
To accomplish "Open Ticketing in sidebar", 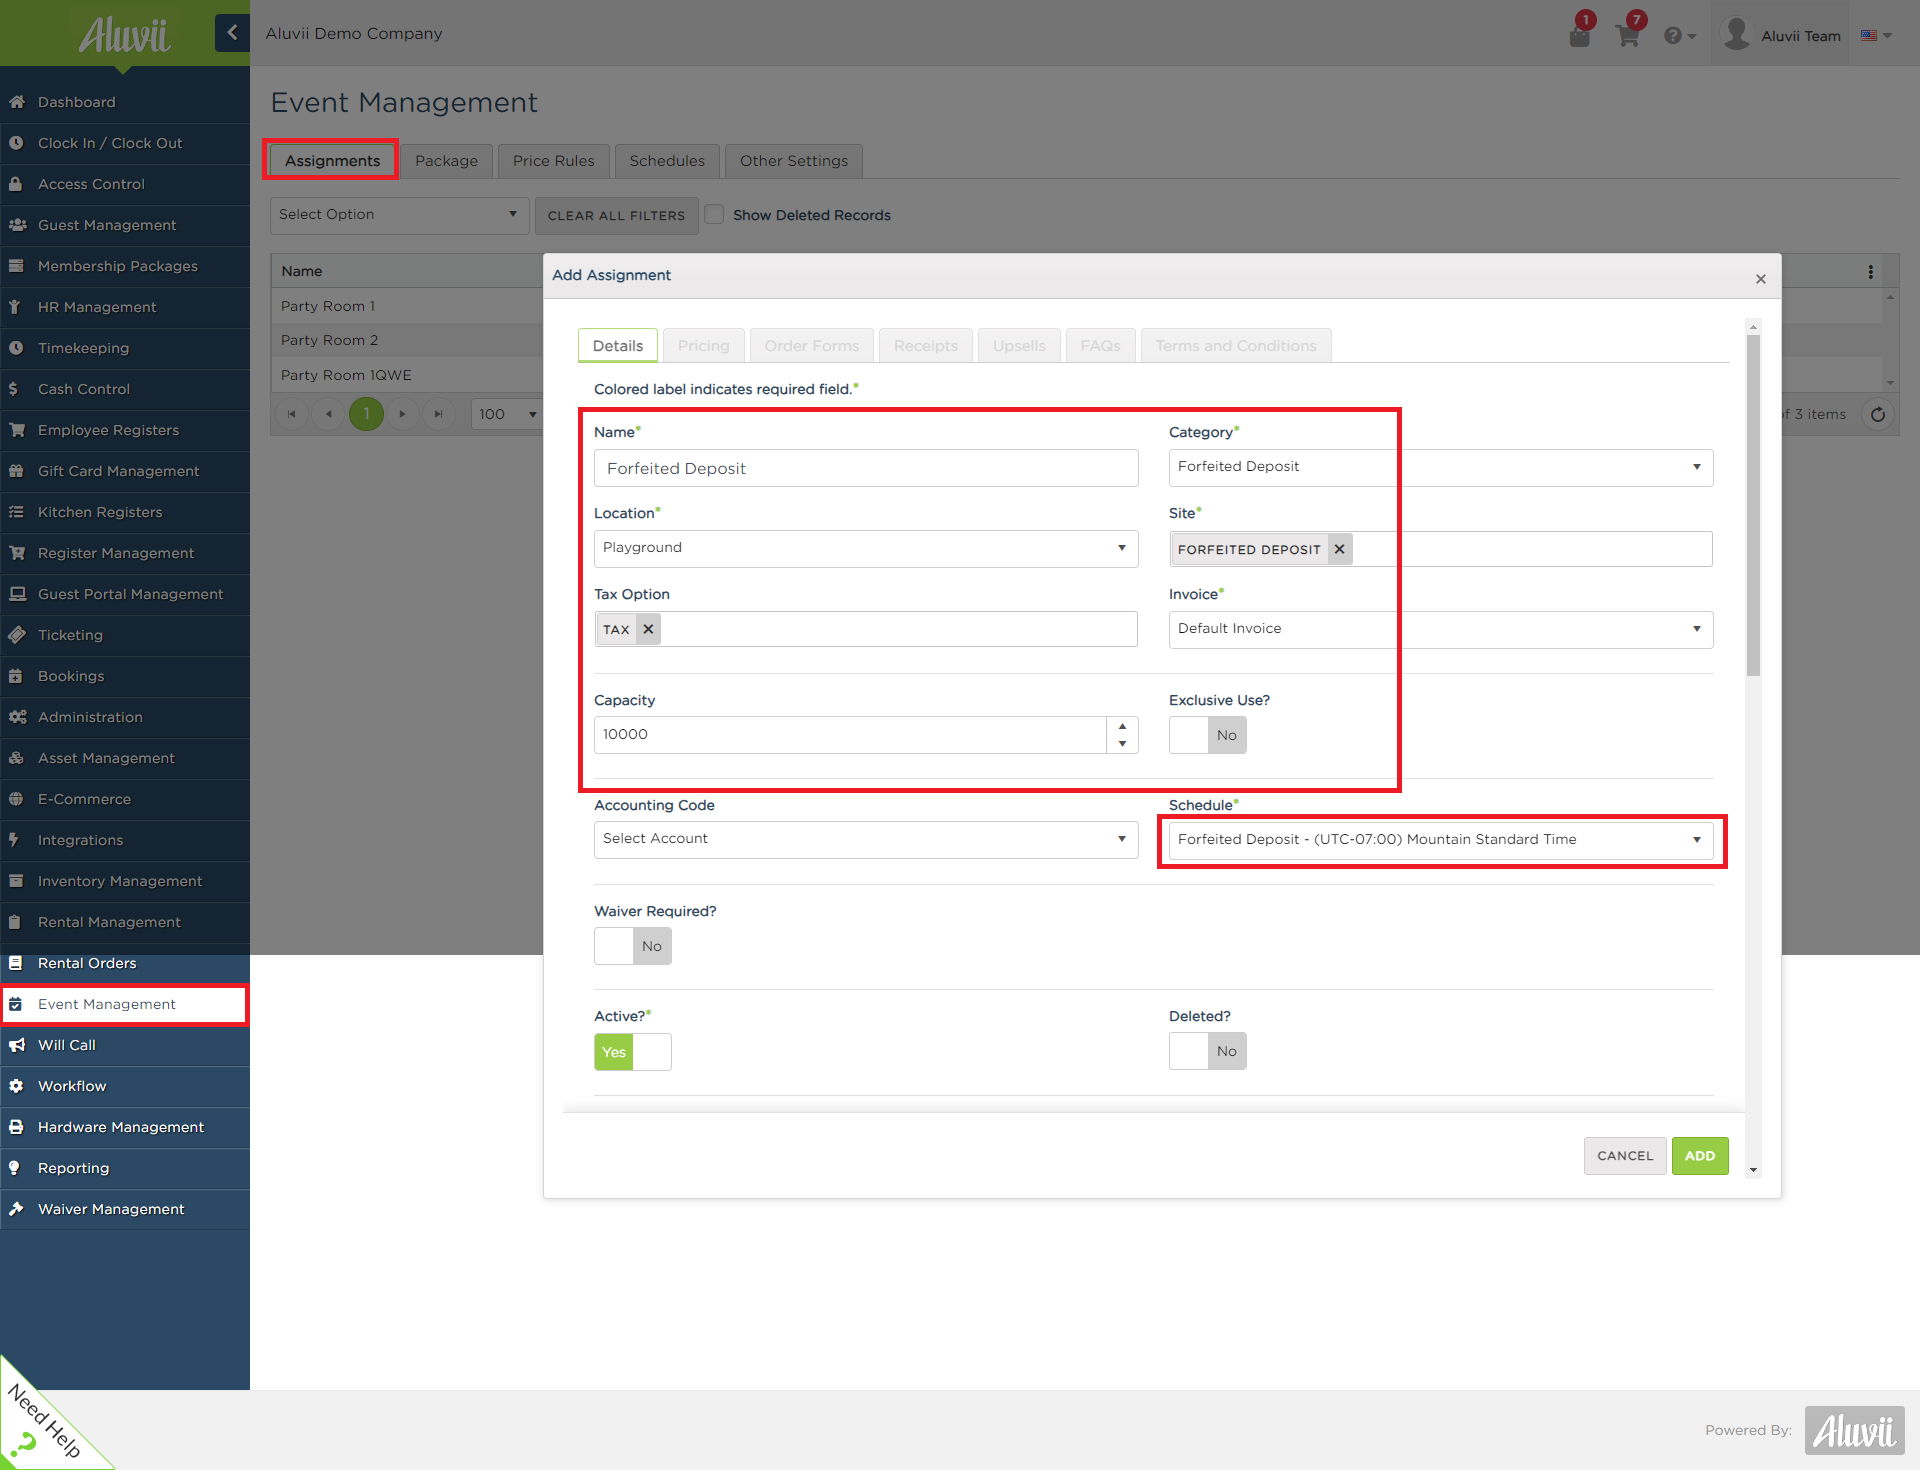I will (x=125, y=635).
